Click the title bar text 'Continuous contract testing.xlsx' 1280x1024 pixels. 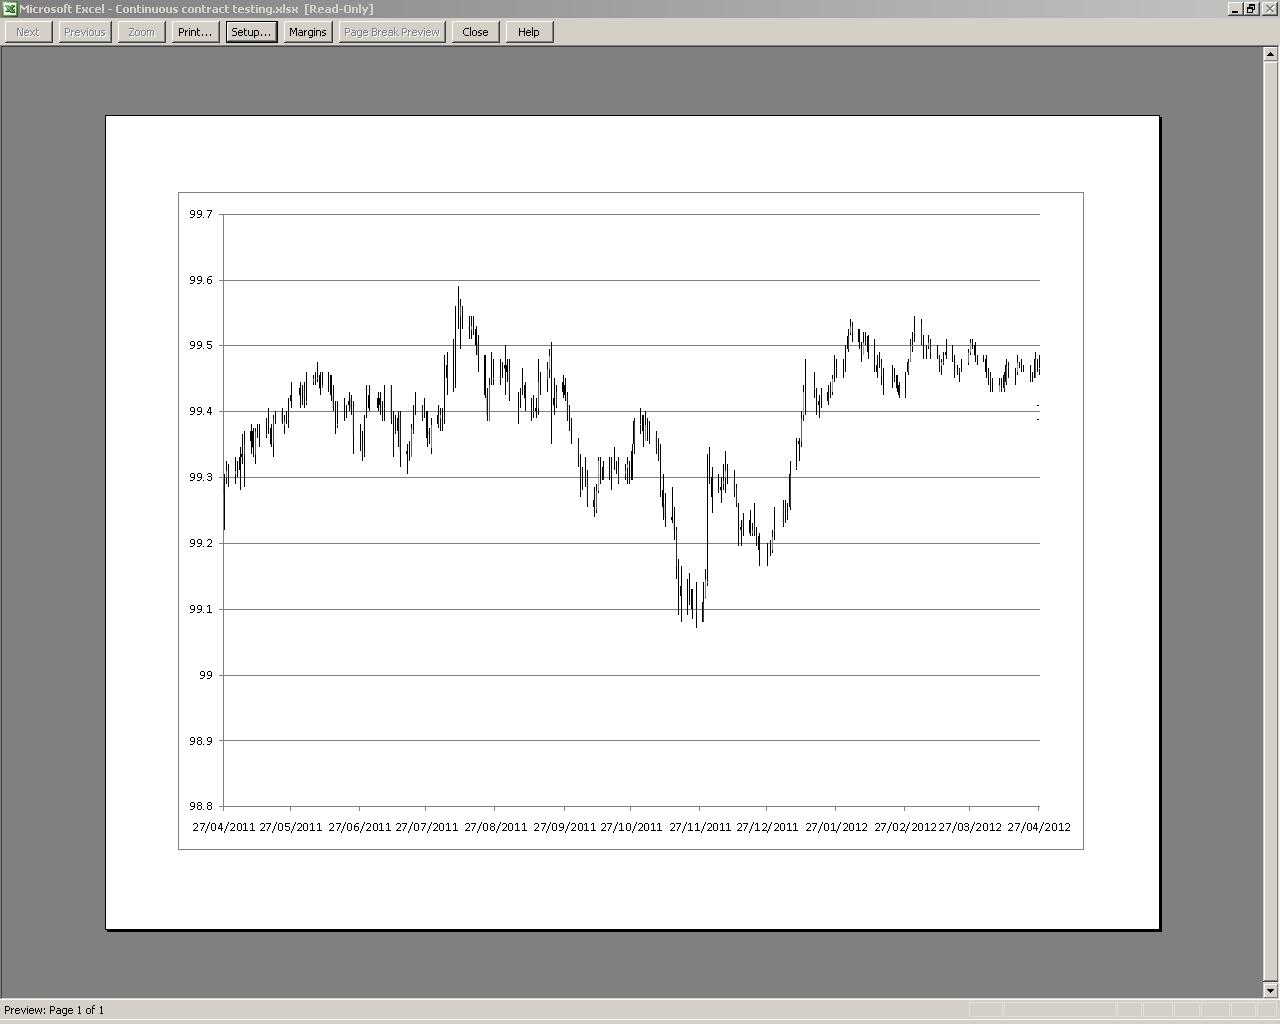(x=207, y=9)
